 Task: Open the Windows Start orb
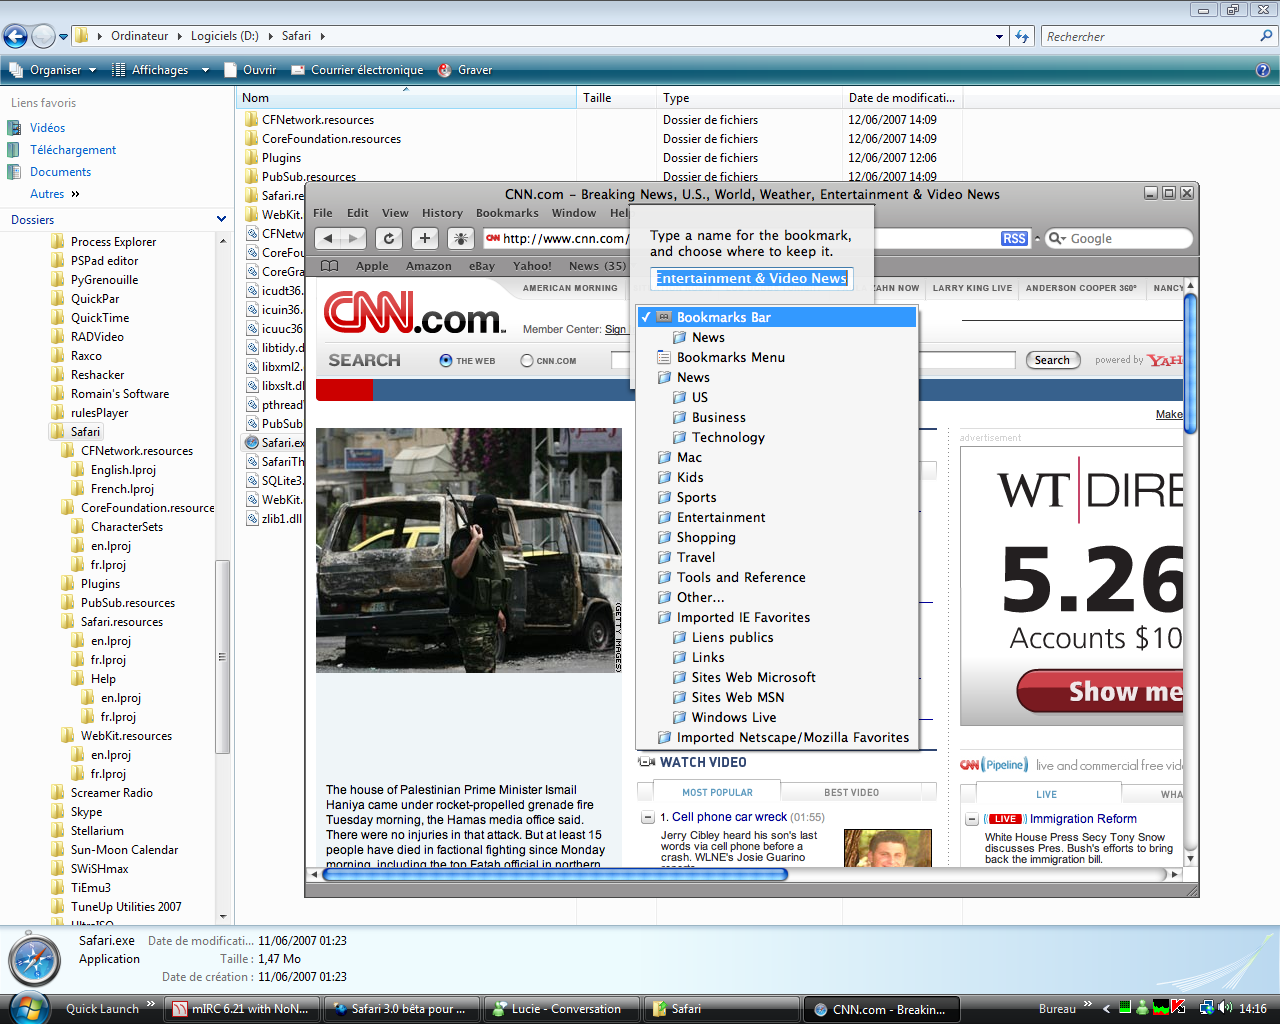(x=28, y=1007)
